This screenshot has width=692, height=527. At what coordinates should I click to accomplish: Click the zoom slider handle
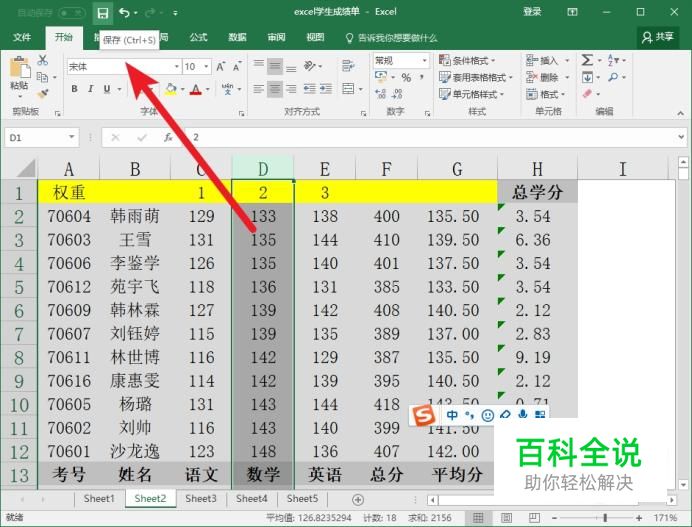605,517
